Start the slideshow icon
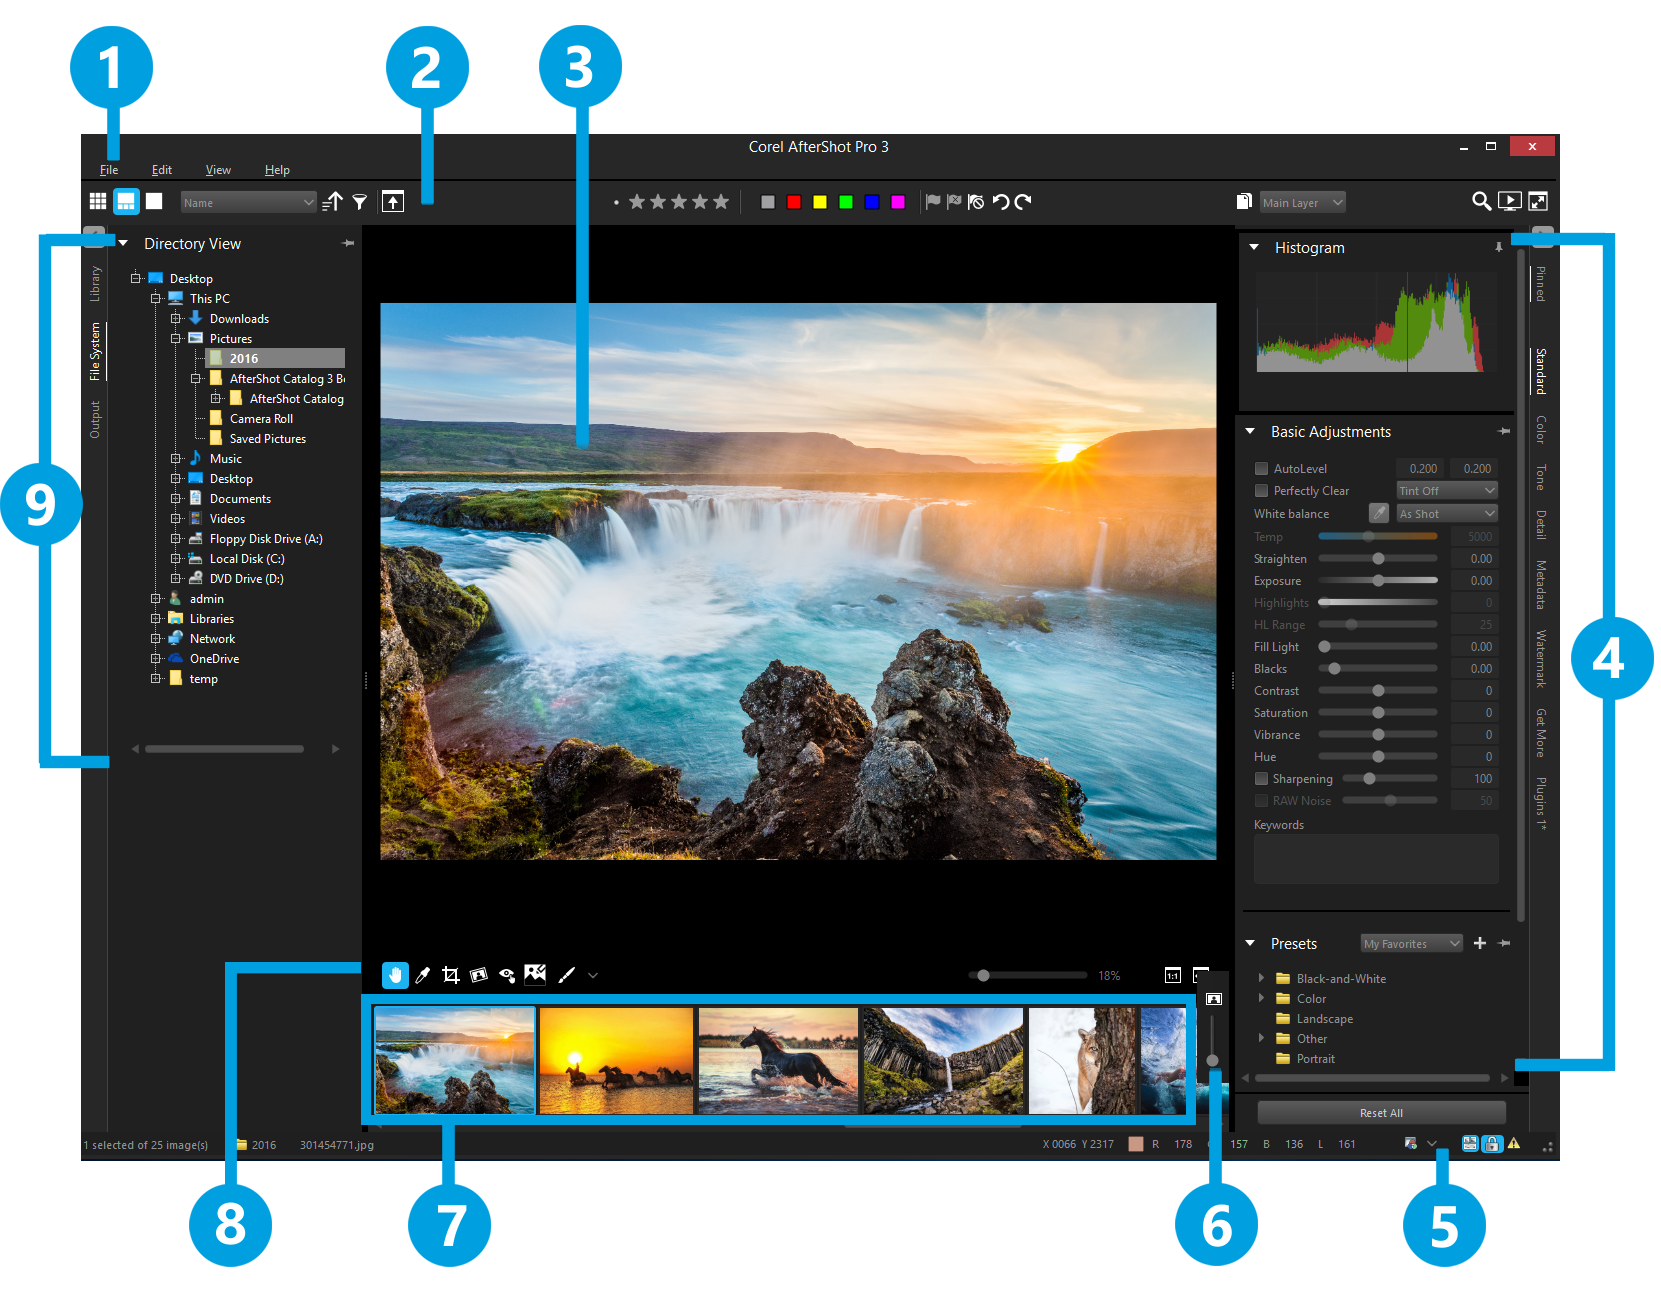The image size is (1661, 1289). click(1510, 202)
